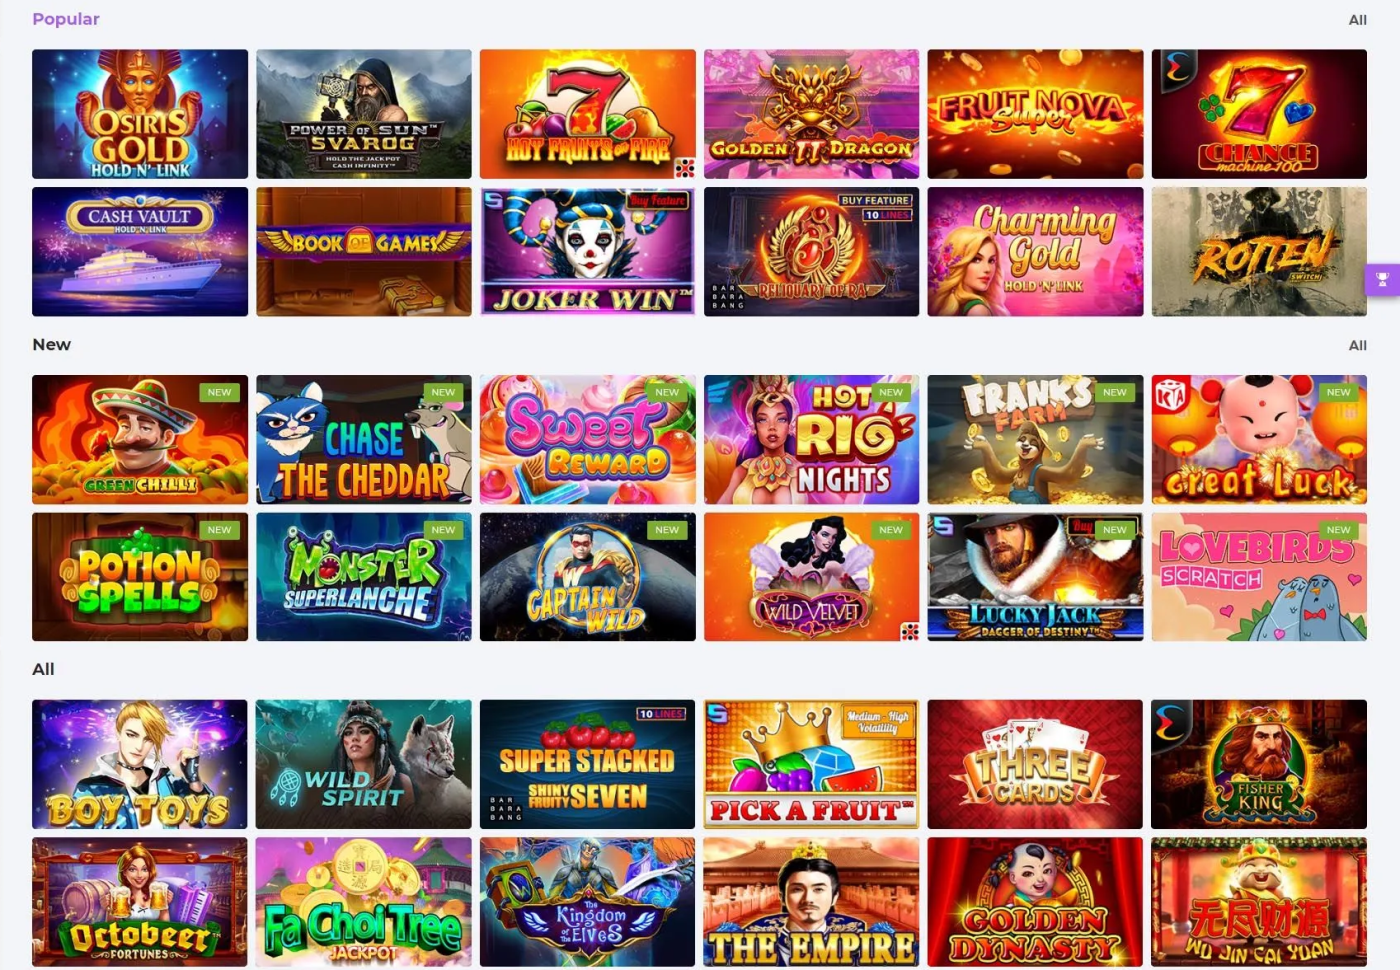Play Joker Win slot

click(x=588, y=252)
